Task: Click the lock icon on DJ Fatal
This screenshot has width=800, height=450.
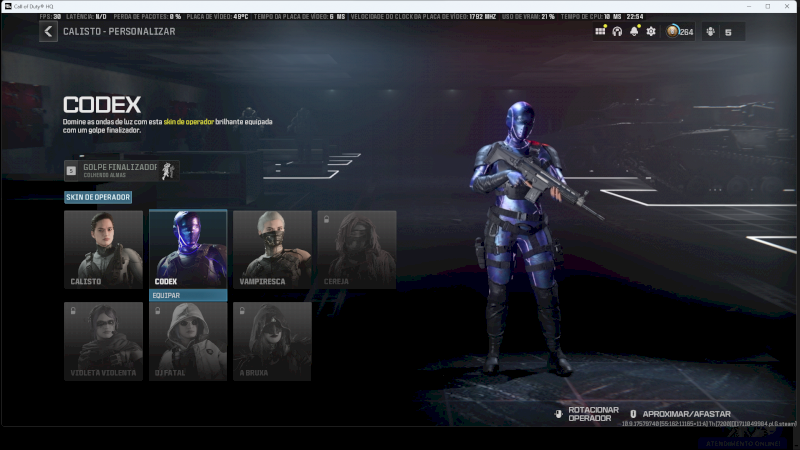Action: [158, 311]
